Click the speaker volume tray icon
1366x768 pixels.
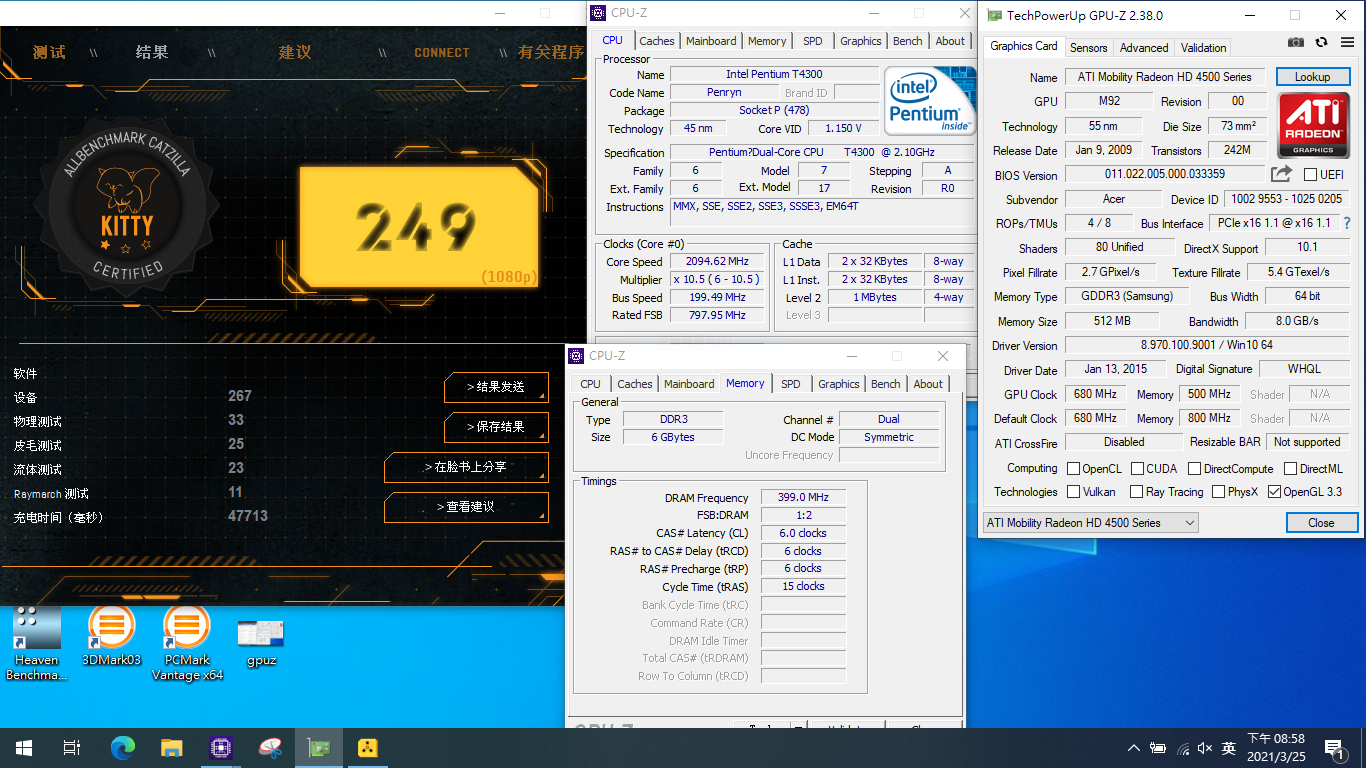(1205, 748)
